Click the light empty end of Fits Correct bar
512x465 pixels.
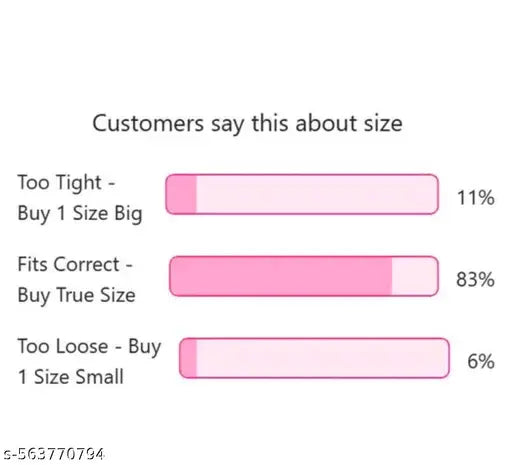[x=415, y=276]
